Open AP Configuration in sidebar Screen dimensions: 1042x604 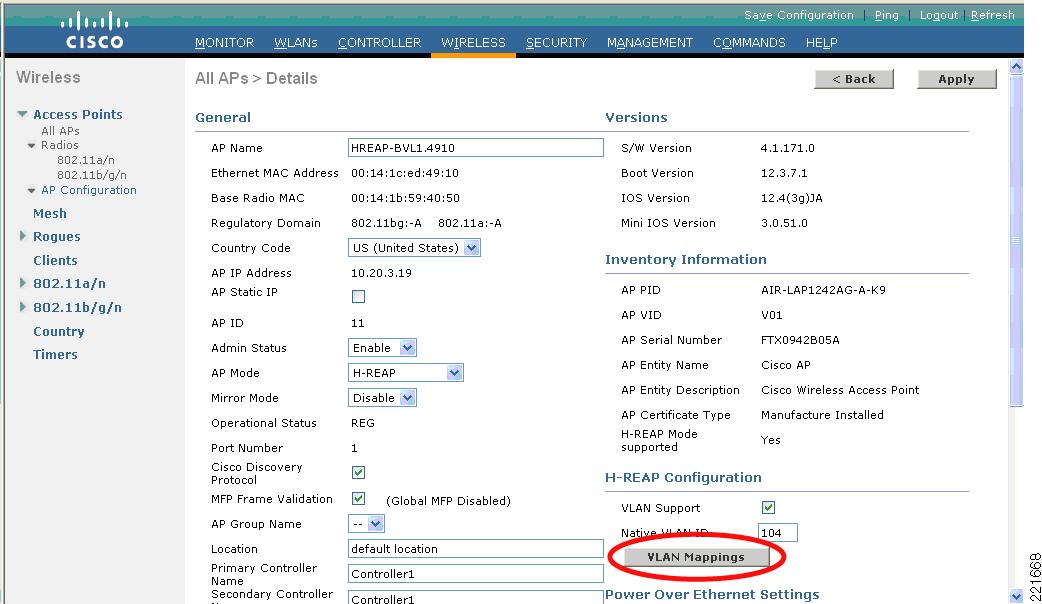coord(89,190)
